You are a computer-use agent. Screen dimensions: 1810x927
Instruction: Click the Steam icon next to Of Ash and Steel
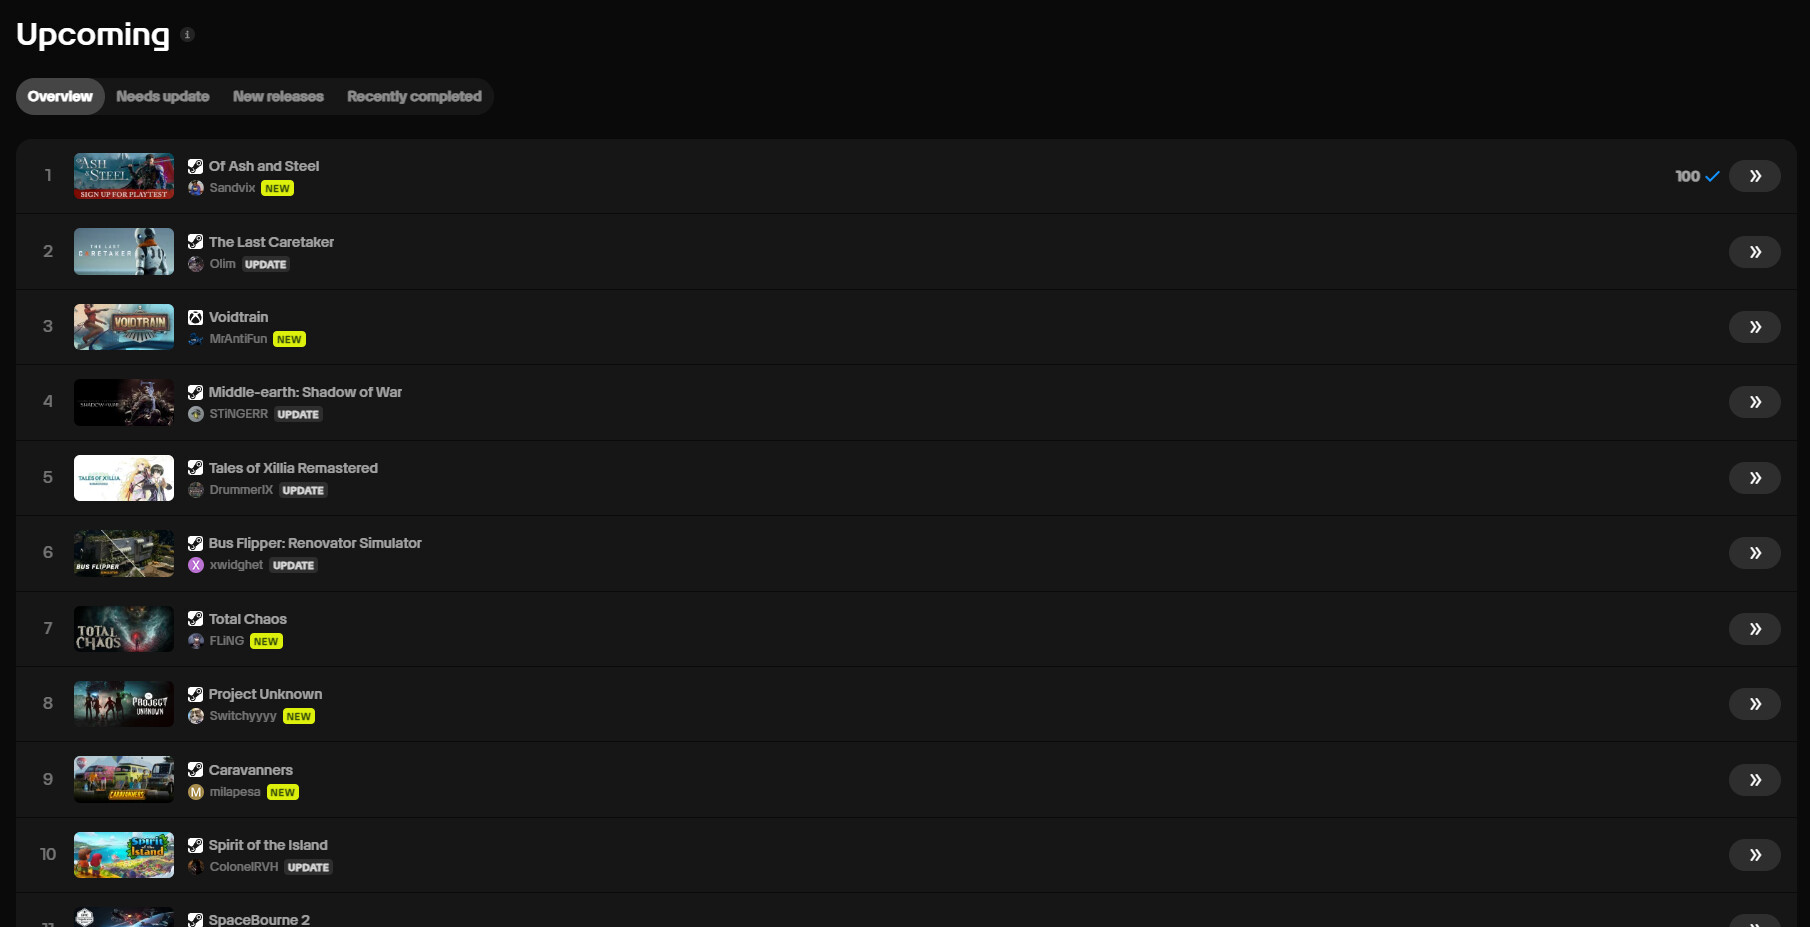click(x=195, y=166)
